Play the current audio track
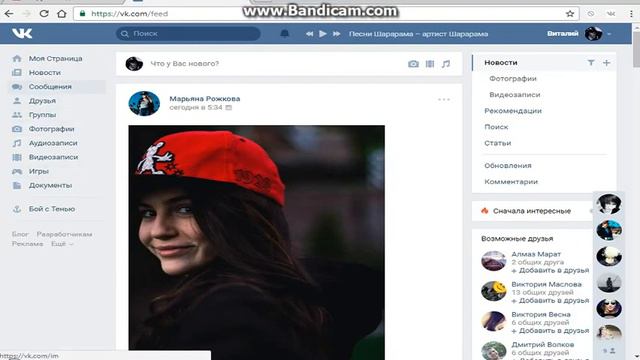 [x=322, y=33]
